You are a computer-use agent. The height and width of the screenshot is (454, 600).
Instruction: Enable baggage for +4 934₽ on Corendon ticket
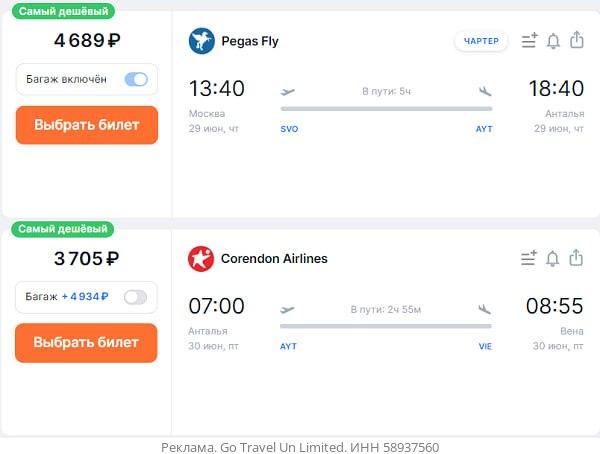(135, 297)
